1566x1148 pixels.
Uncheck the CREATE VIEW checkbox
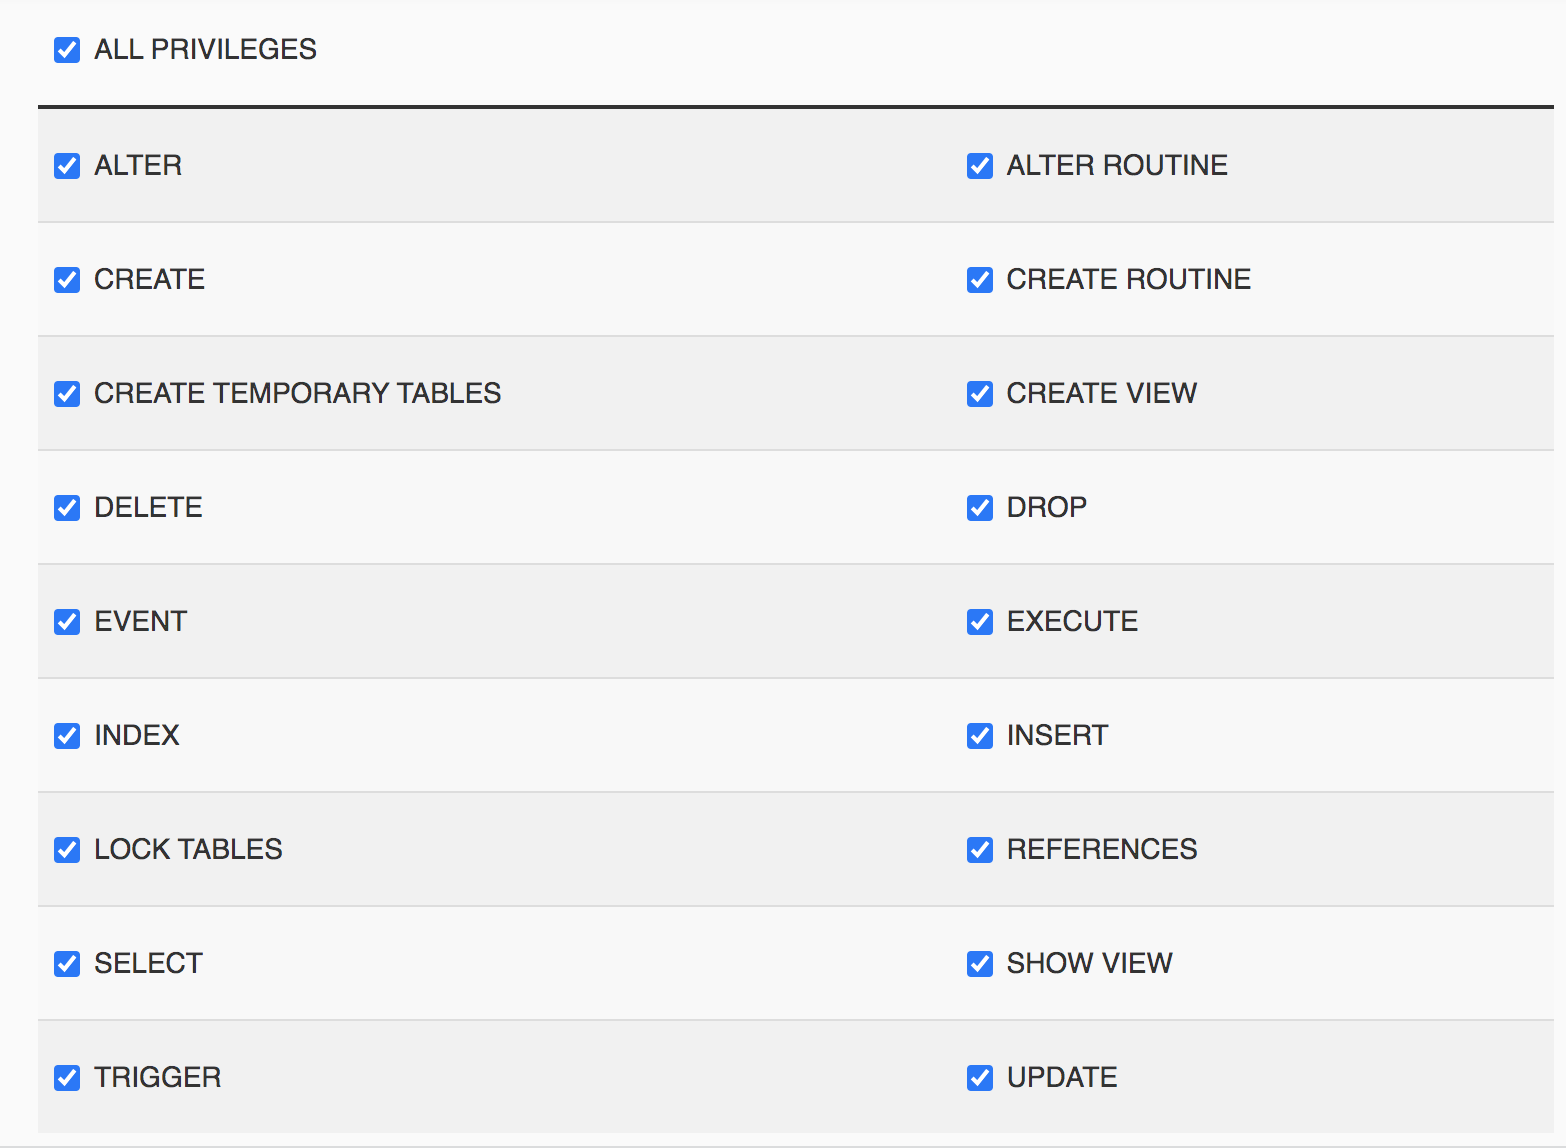point(980,394)
